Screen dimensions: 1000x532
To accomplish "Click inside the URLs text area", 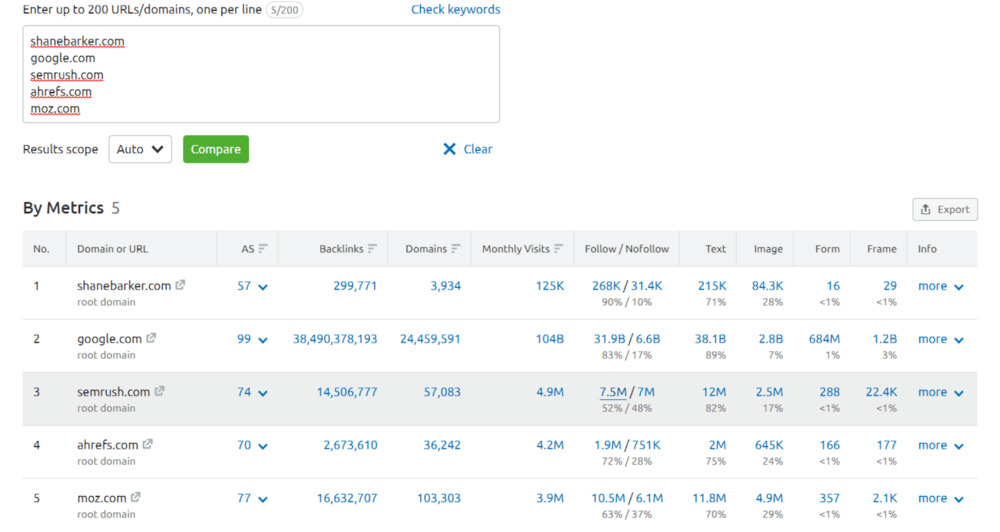I will [261, 74].
